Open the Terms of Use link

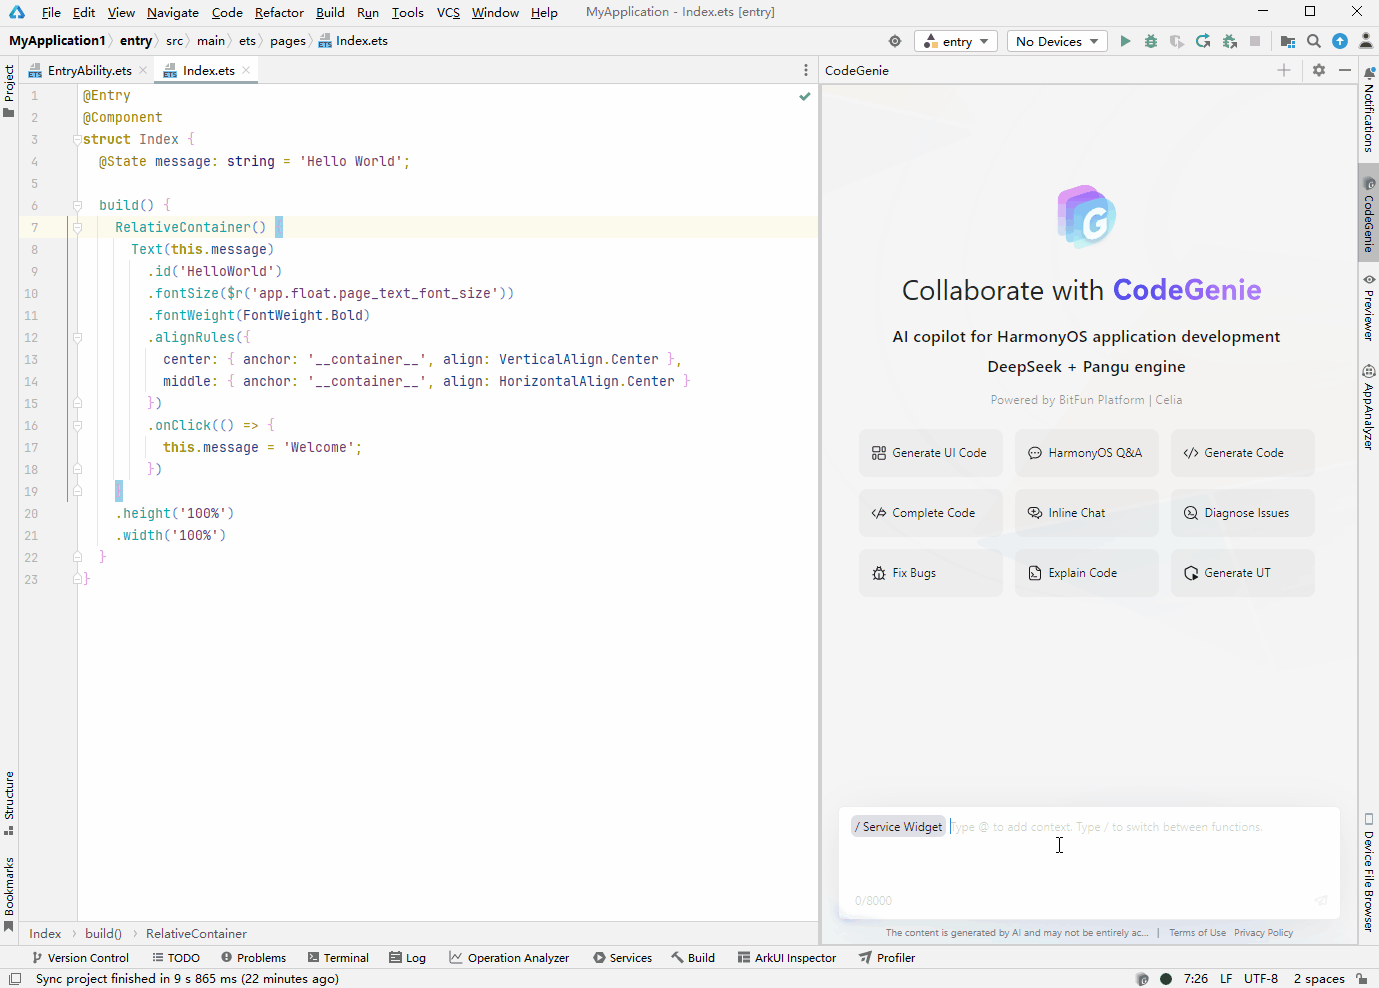click(1197, 933)
